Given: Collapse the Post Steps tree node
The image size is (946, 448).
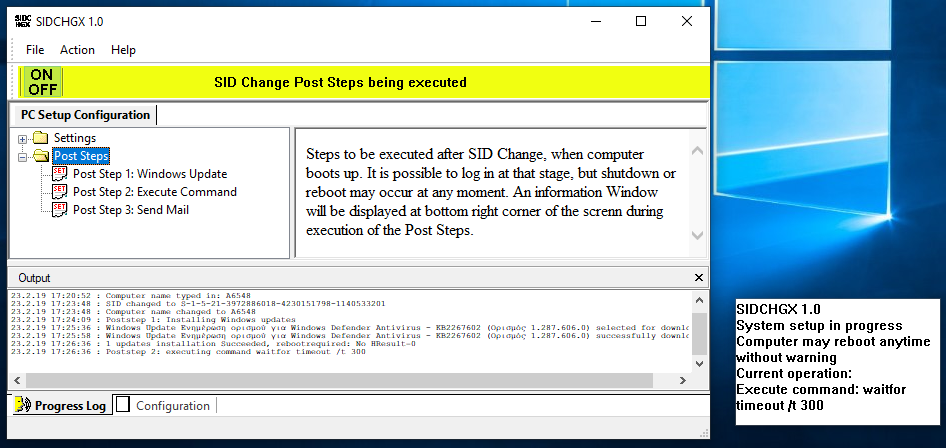Looking at the screenshot, I should 22,157.
